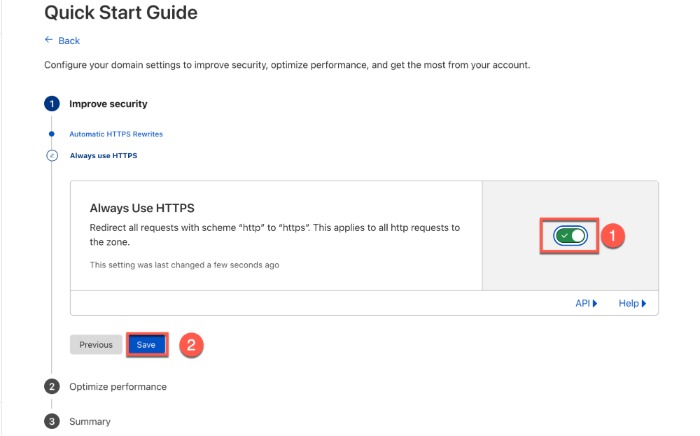Click 'Configure your domain settings' intro text
This screenshot has width=700, height=436.
pos(287,65)
